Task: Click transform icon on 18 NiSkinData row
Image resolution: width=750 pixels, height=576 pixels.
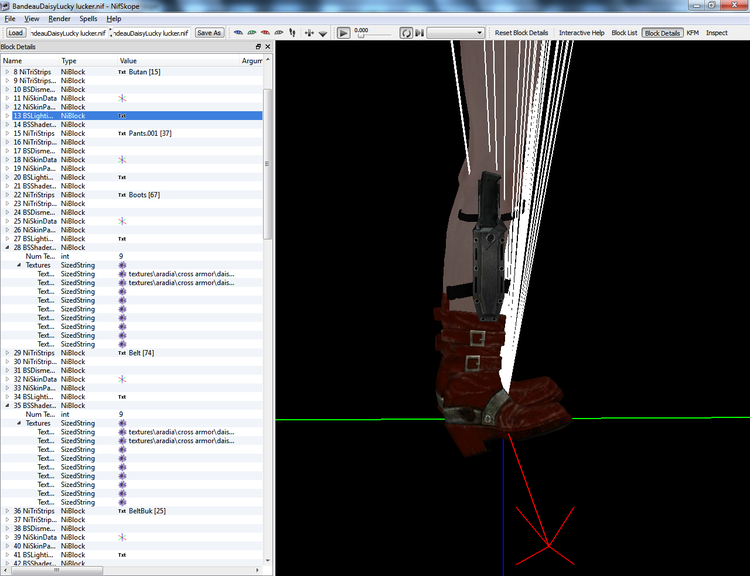Action: tap(122, 160)
